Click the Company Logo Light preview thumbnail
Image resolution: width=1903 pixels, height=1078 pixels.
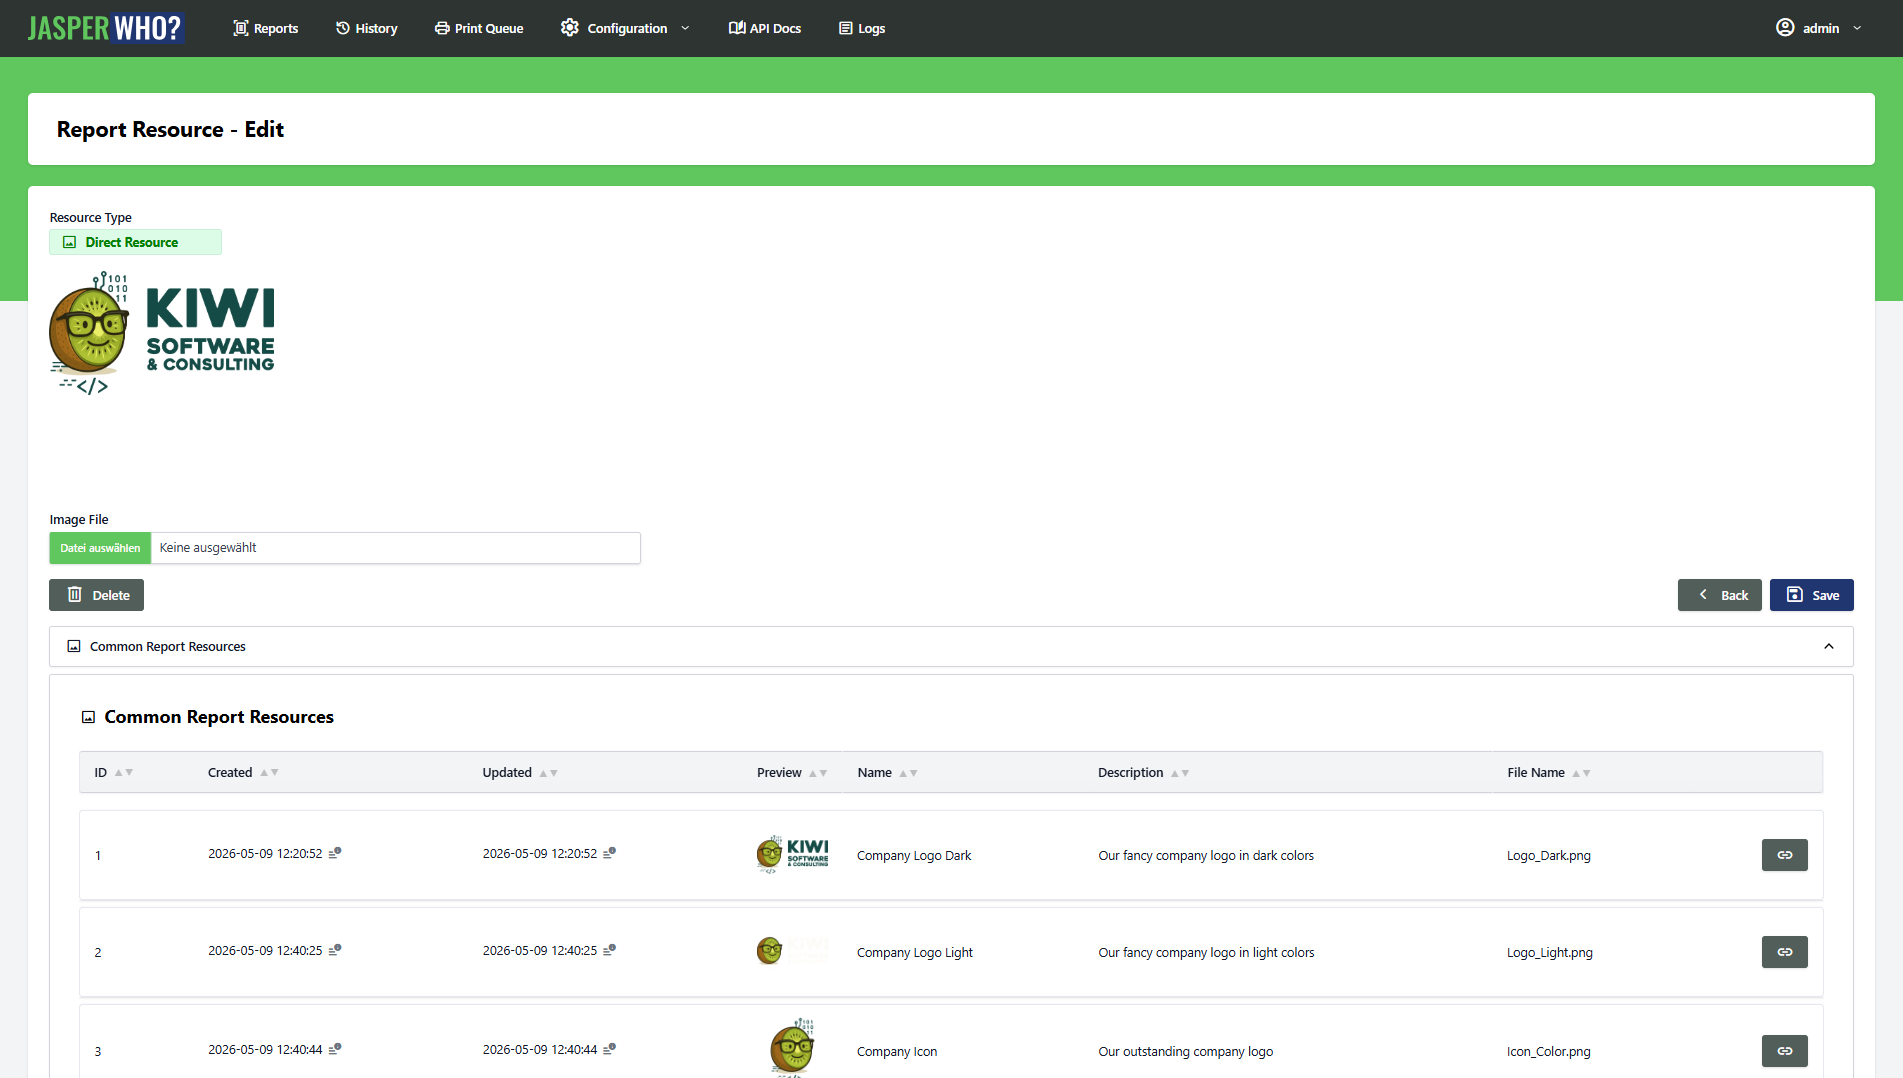coord(793,950)
